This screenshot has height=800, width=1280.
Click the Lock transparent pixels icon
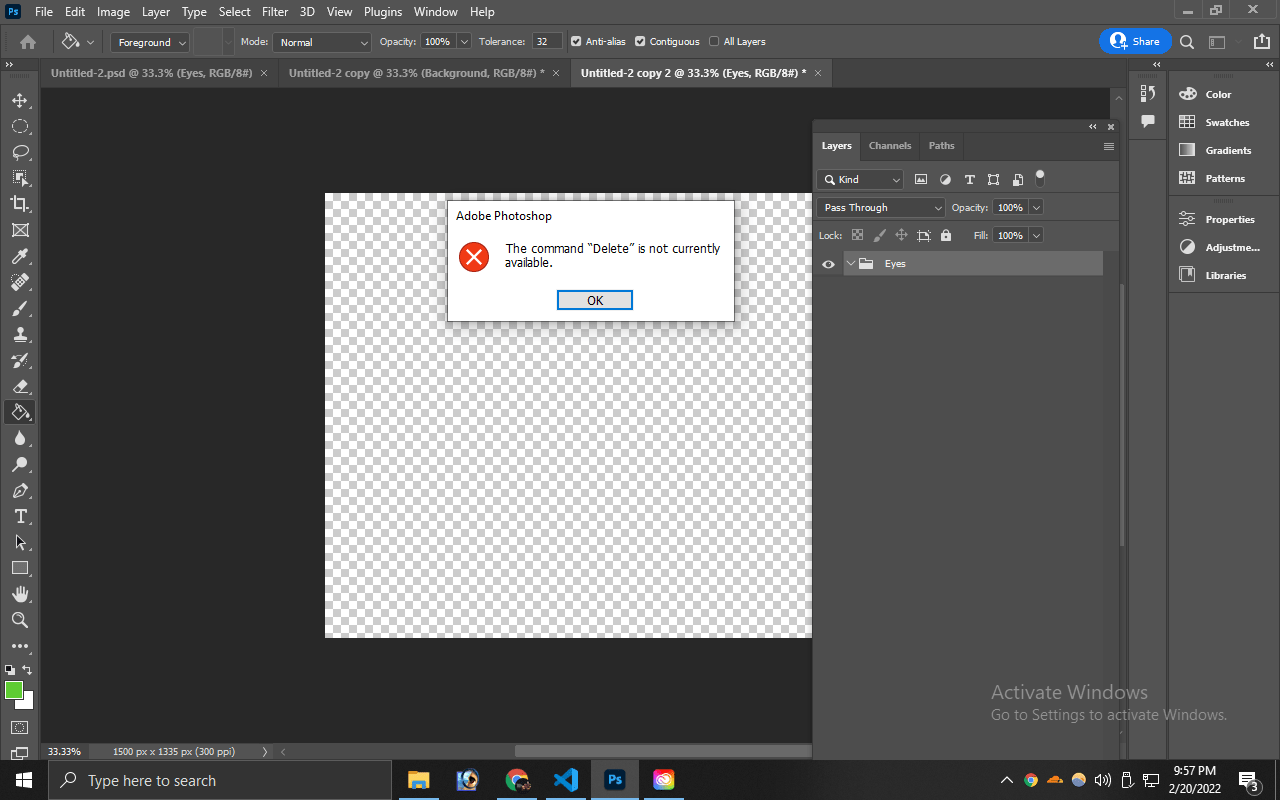(857, 234)
